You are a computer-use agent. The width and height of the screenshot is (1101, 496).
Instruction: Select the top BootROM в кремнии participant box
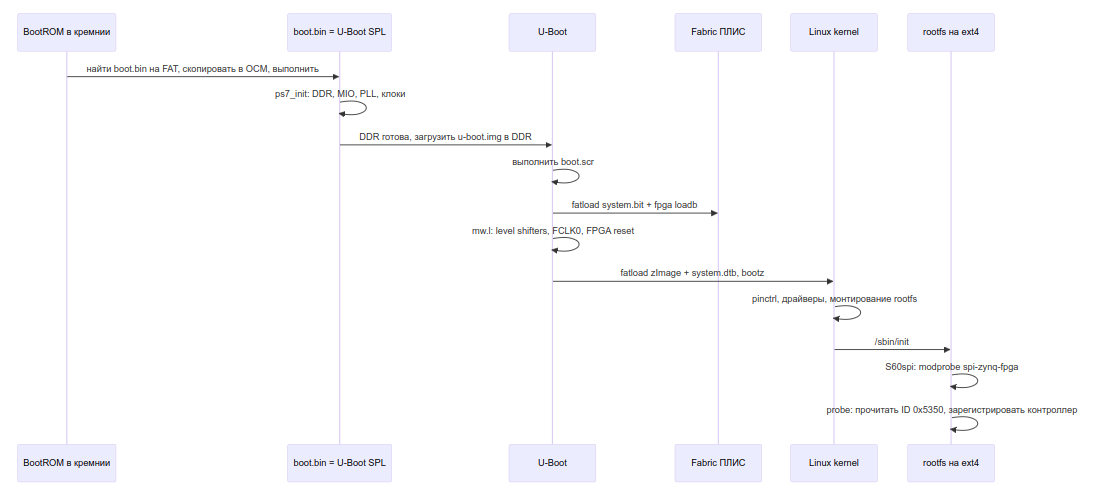67,32
